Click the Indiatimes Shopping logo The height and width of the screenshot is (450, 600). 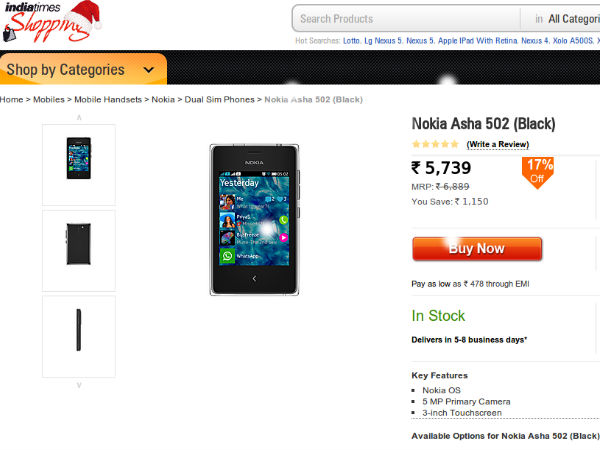[52, 21]
